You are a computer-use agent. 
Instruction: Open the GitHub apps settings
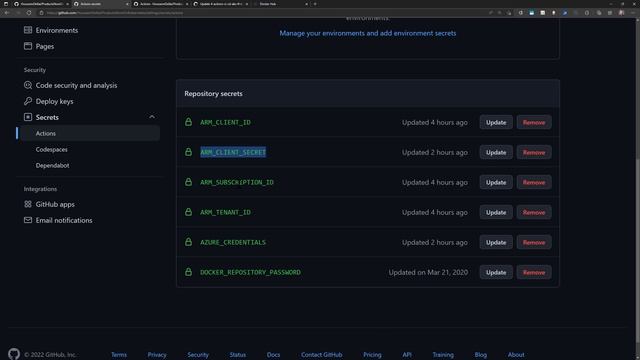coord(55,204)
